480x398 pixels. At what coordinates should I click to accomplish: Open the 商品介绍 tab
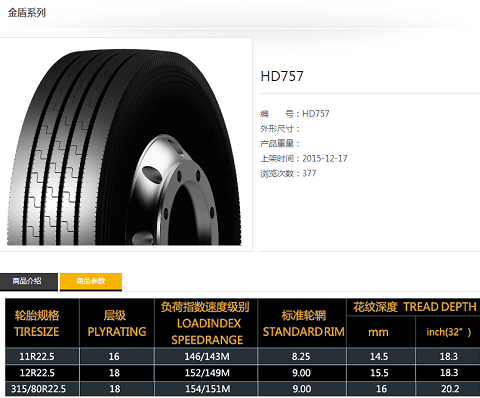tap(29, 282)
